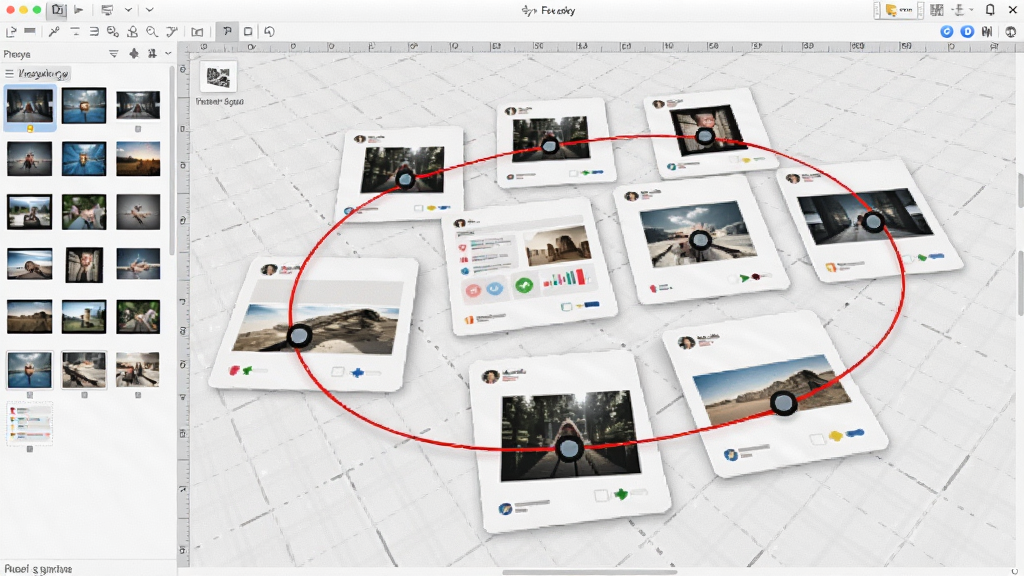Click the blue circular C icon

point(946,31)
